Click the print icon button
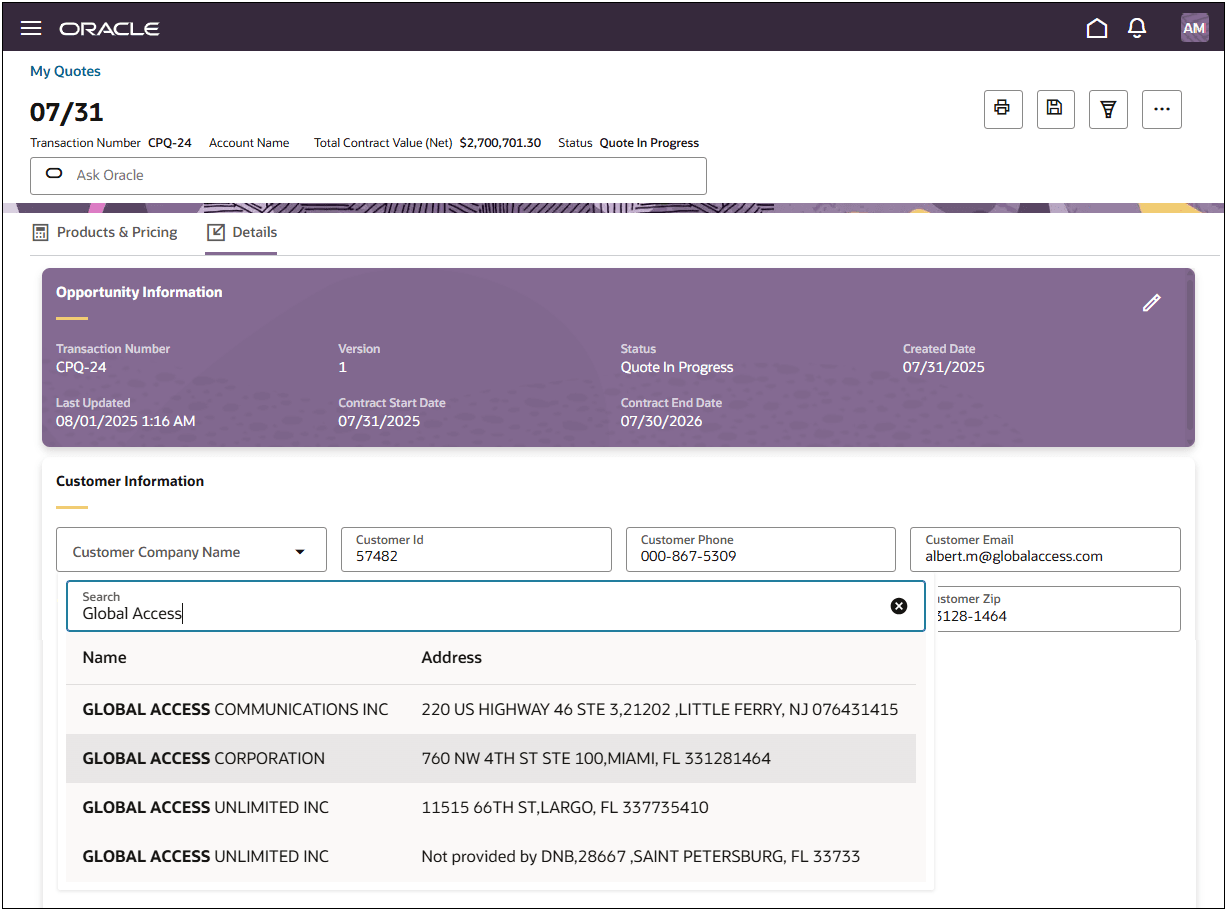 click(x=1003, y=109)
